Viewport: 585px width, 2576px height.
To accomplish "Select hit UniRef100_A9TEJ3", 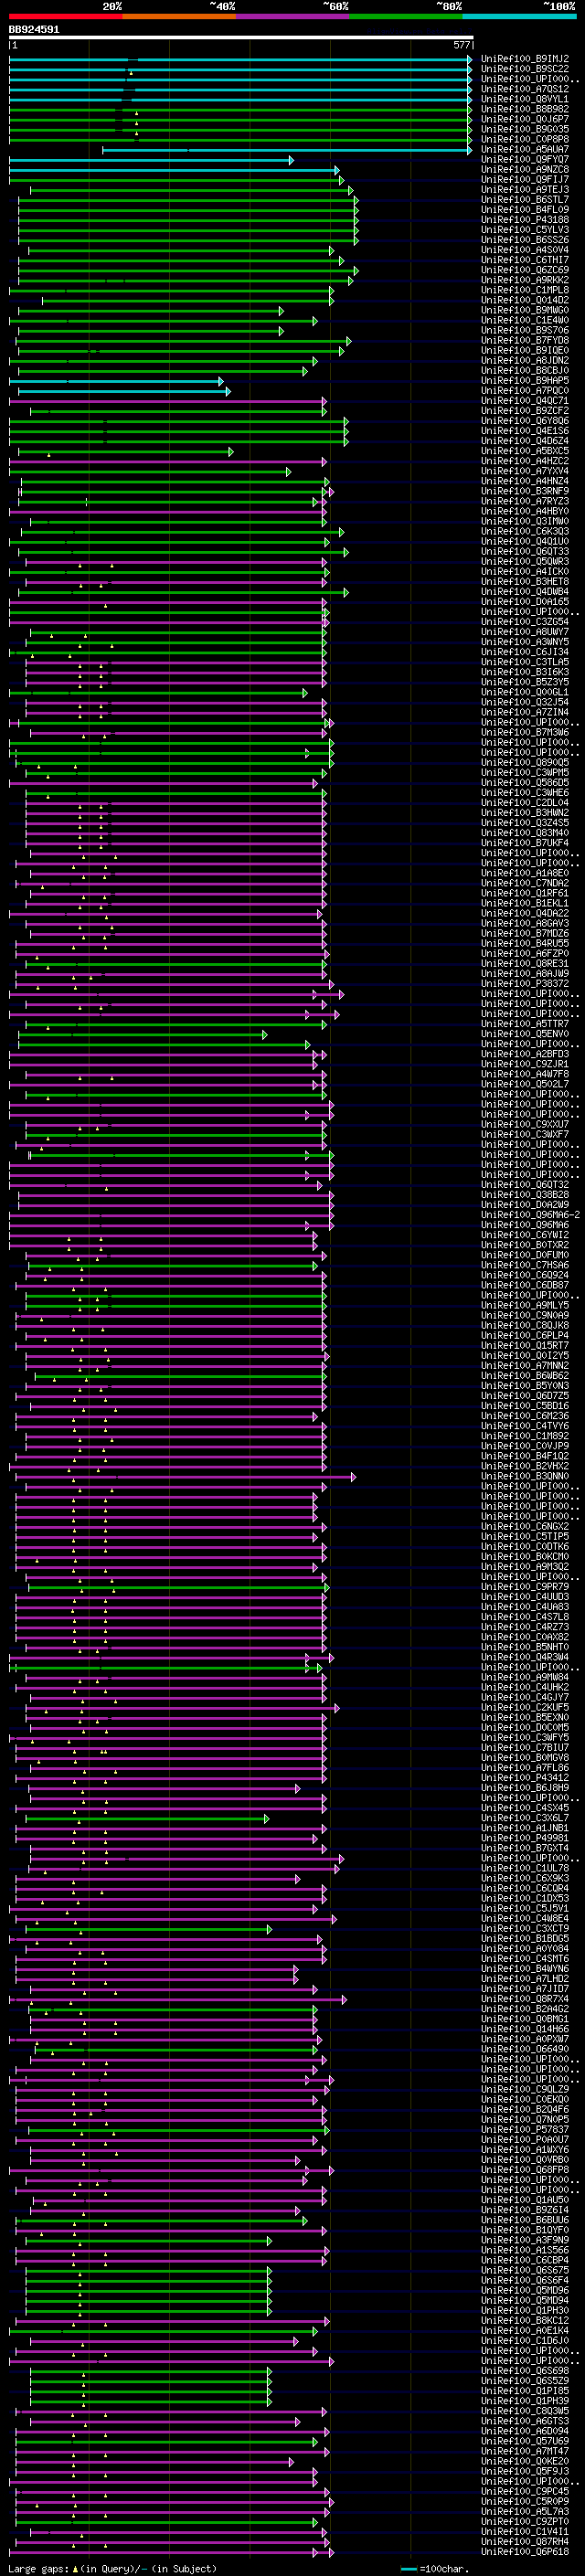I will 525,189.
